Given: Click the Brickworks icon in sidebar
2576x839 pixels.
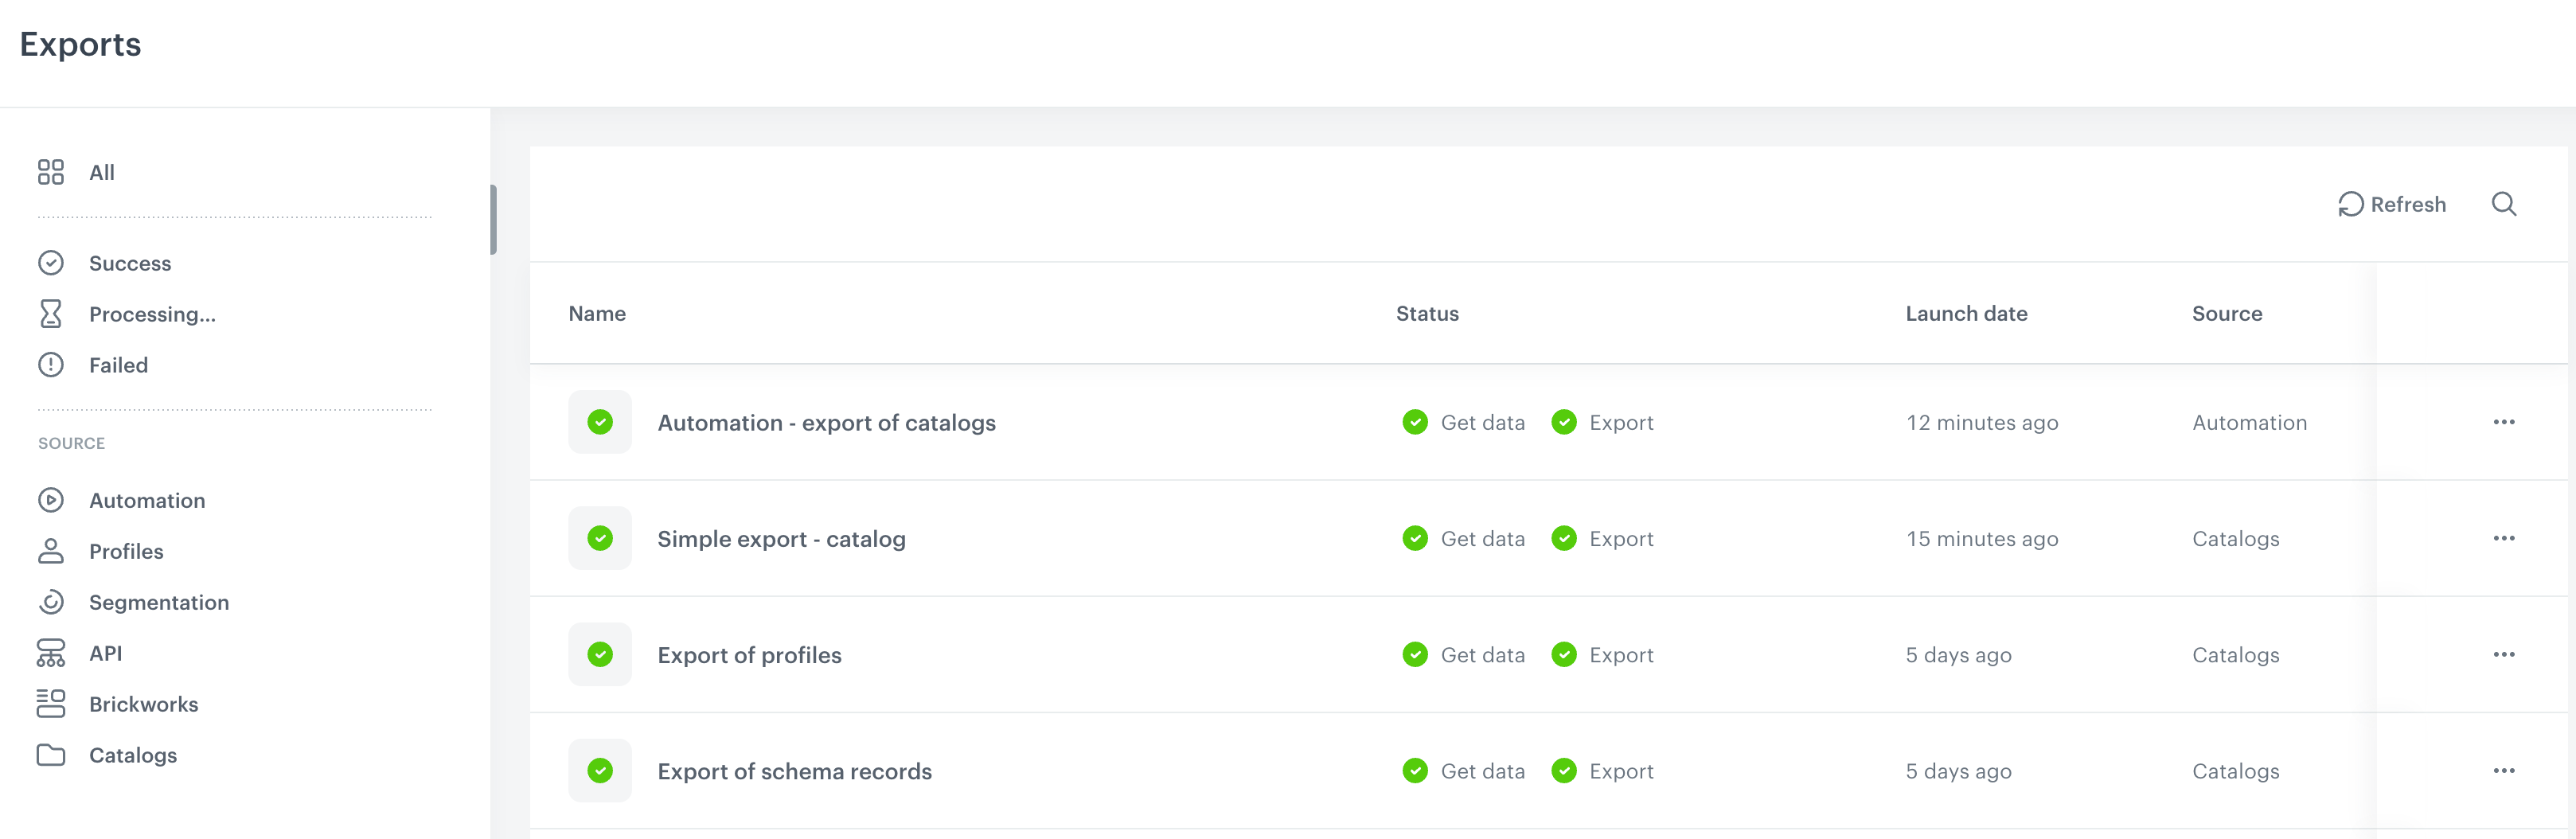Looking at the screenshot, I should coord(51,704).
